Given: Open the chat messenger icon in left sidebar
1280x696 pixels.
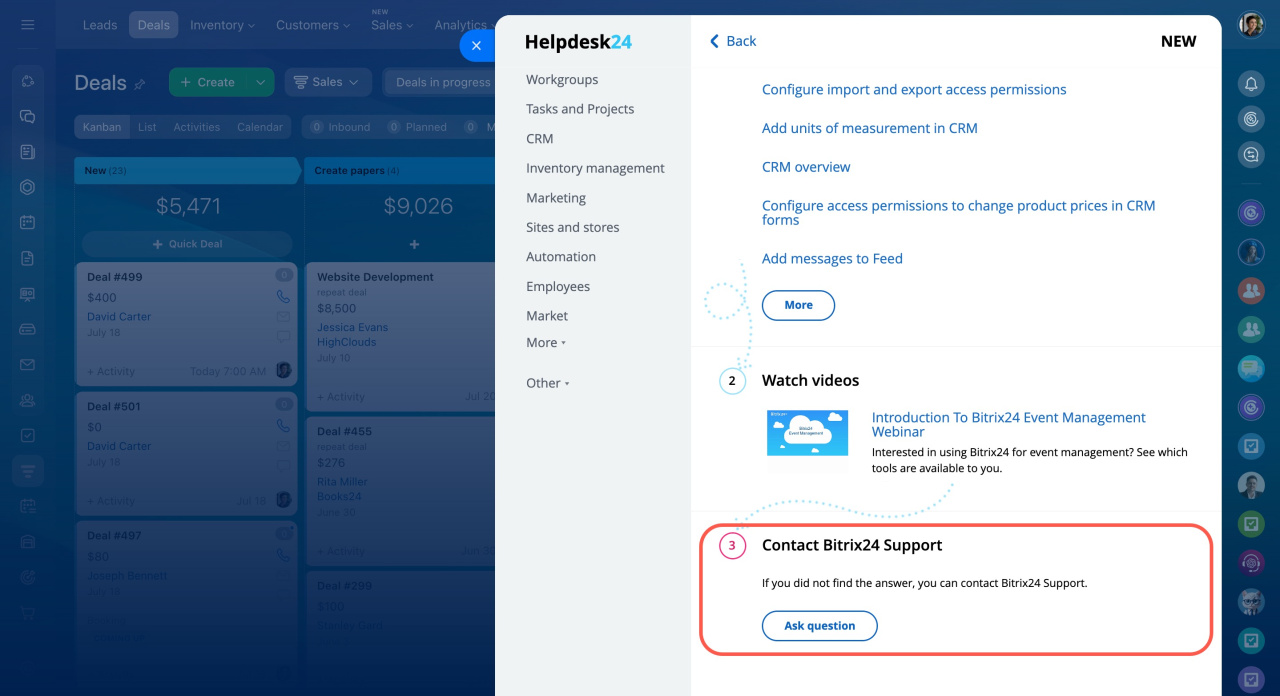Looking at the screenshot, I should click(28, 116).
